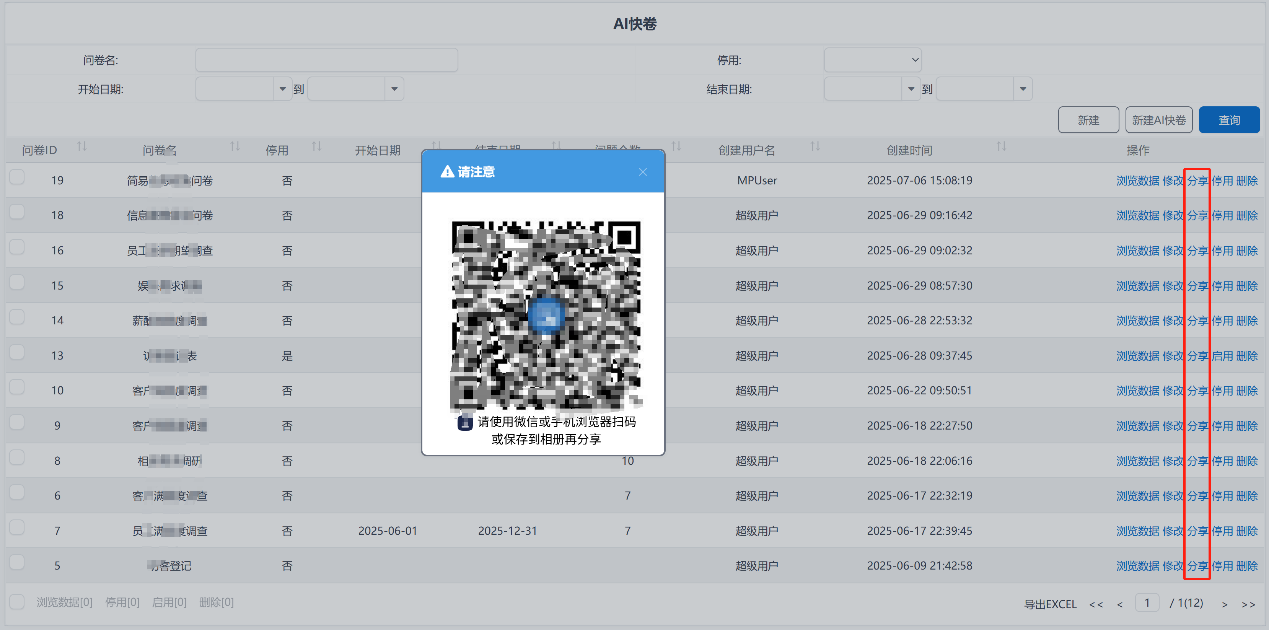This screenshot has width=1269, height=630.
Task: Tick the row checkbox for ID 13
Action: (x=17, y=353)
